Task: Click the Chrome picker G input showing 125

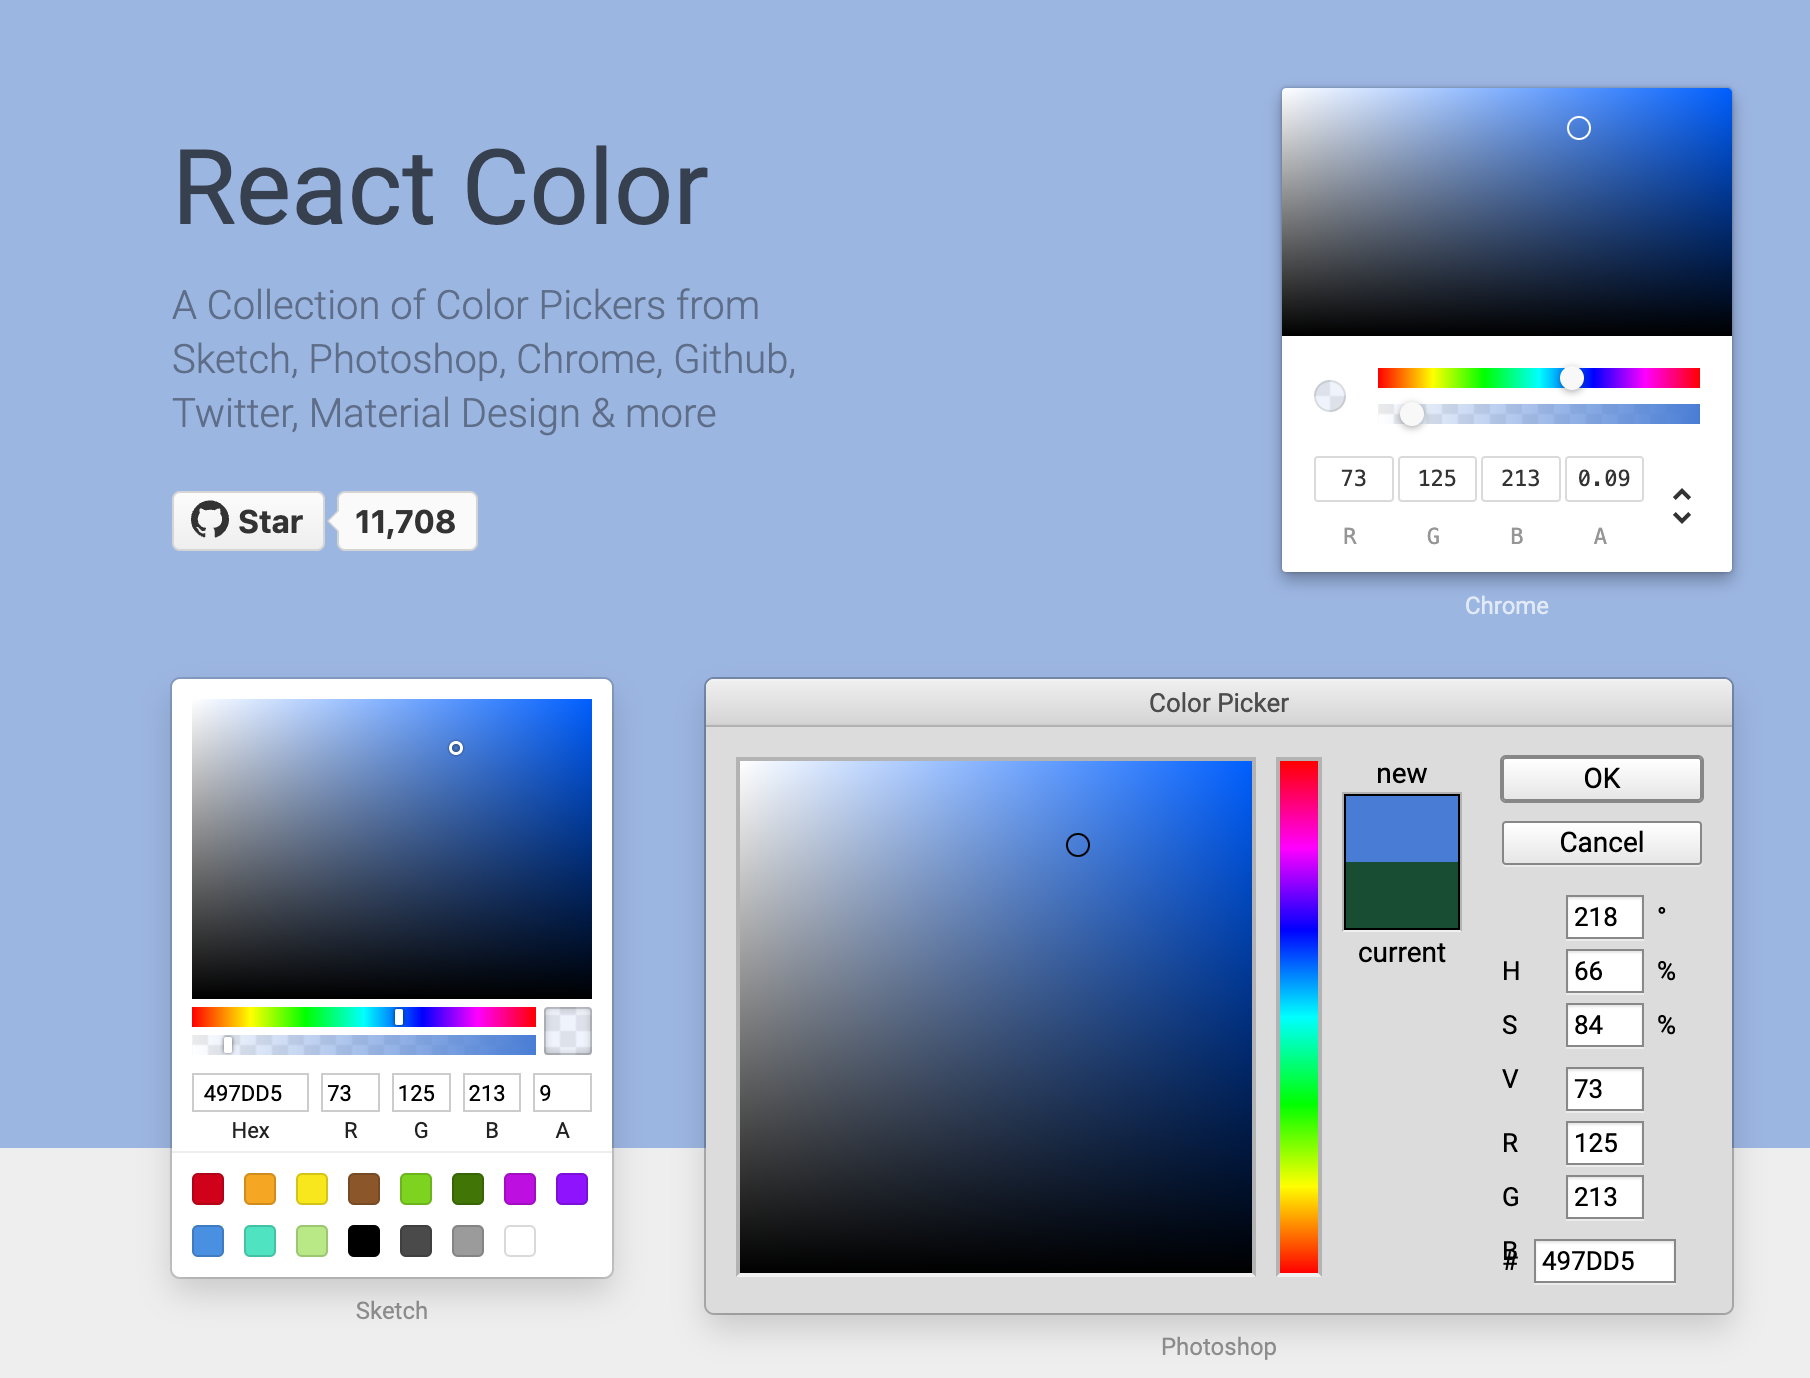Action: [x=1437, y=479]
